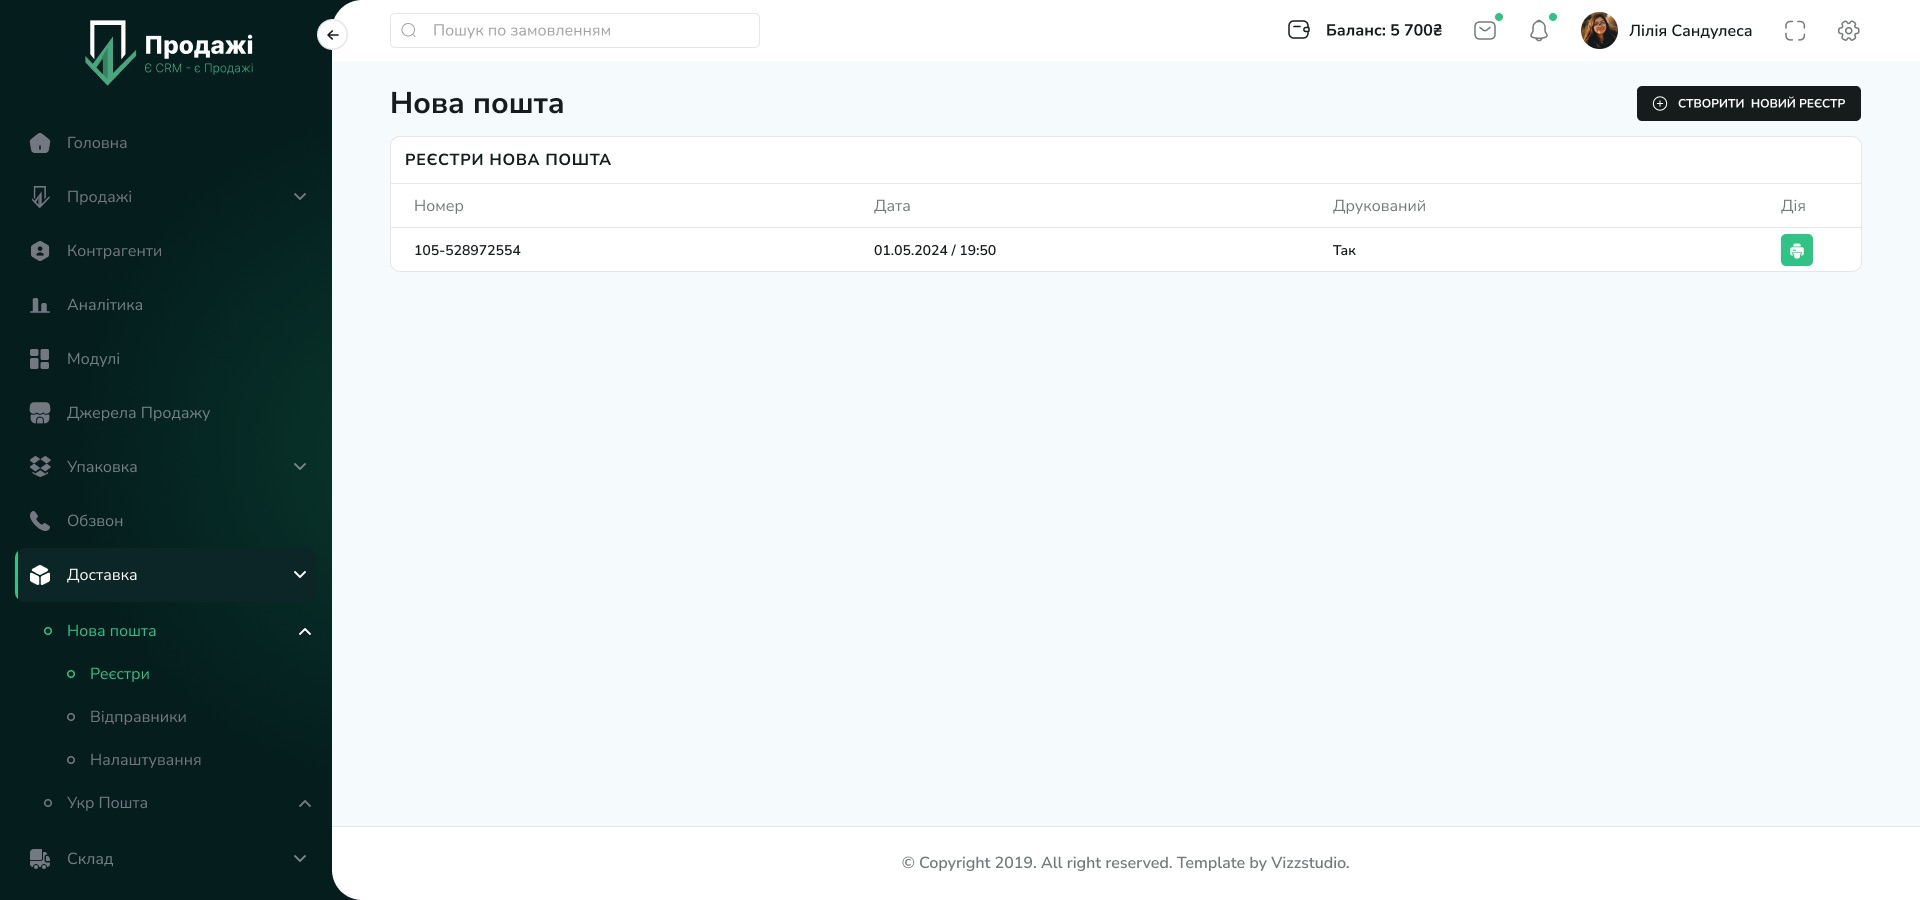Image resolution: width=1920 pixels, height=900 pixels.
Task: Click date cell 01.05.2024 / 19:50
Action: (935, 250)
